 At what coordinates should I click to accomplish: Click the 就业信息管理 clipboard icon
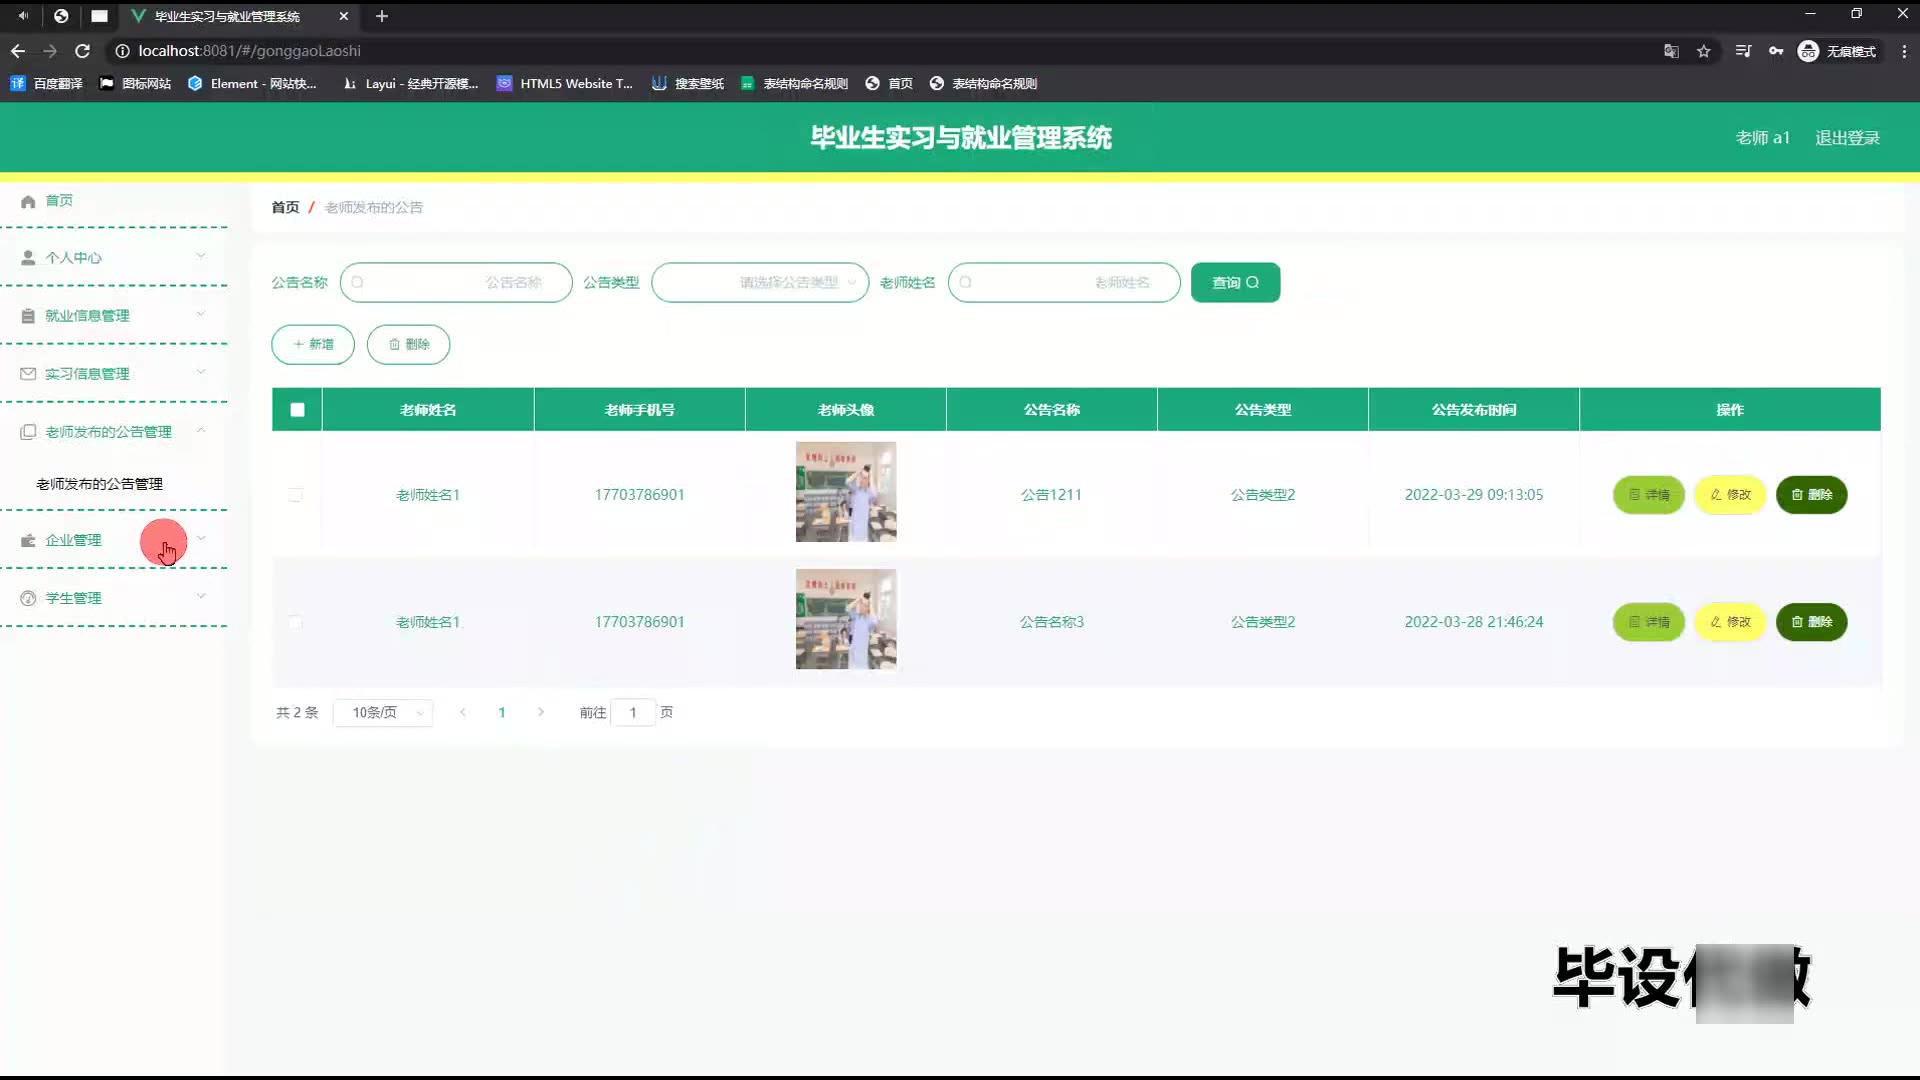[28, 316]
